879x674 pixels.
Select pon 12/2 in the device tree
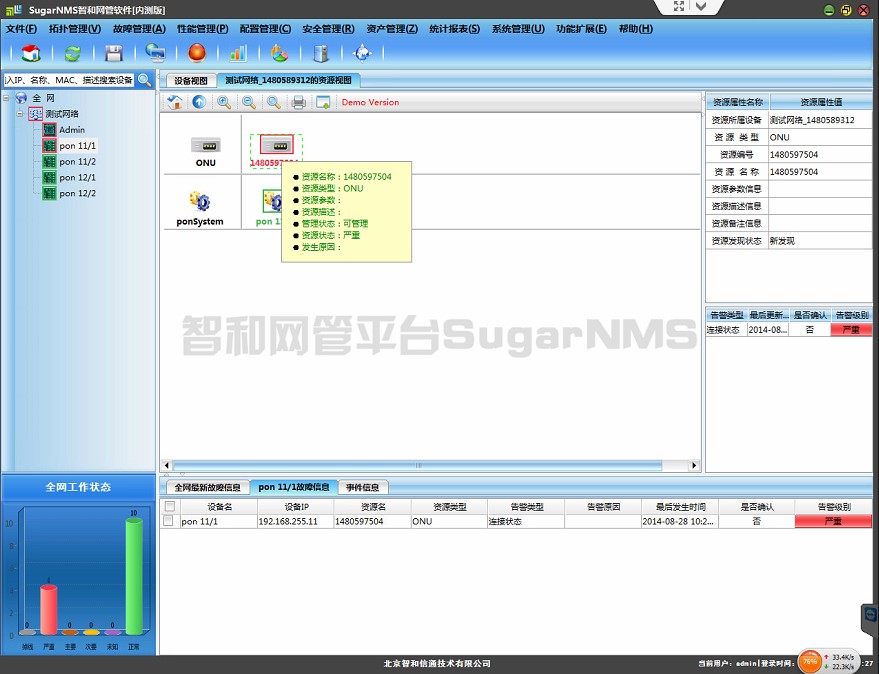[x=77, y=193]
